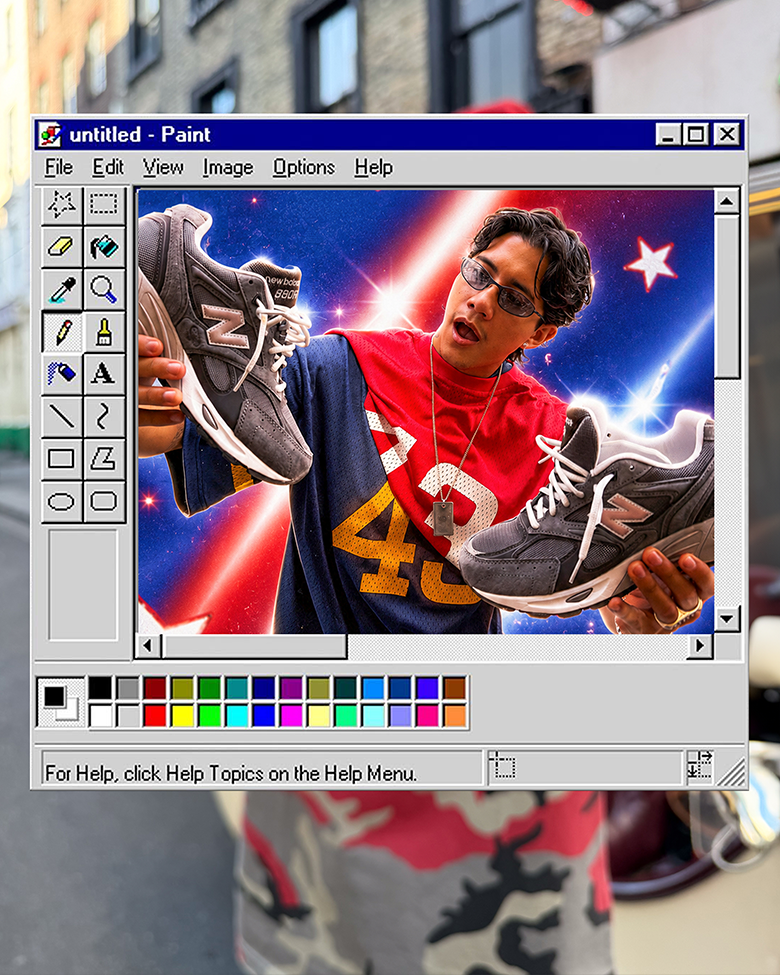Click the selection size icon in status bar
Screen dimensions: 780x975
[699, 765]
